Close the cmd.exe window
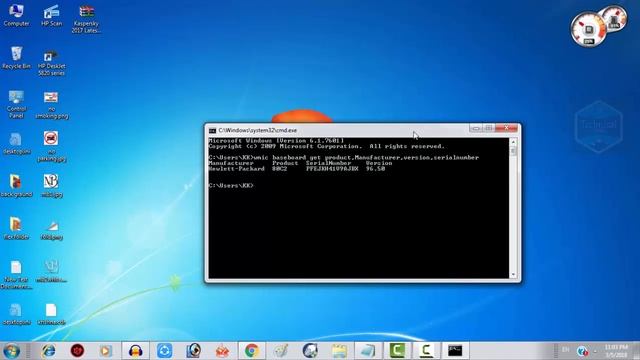Screen dimensions: 640x360 coord(507,128)
